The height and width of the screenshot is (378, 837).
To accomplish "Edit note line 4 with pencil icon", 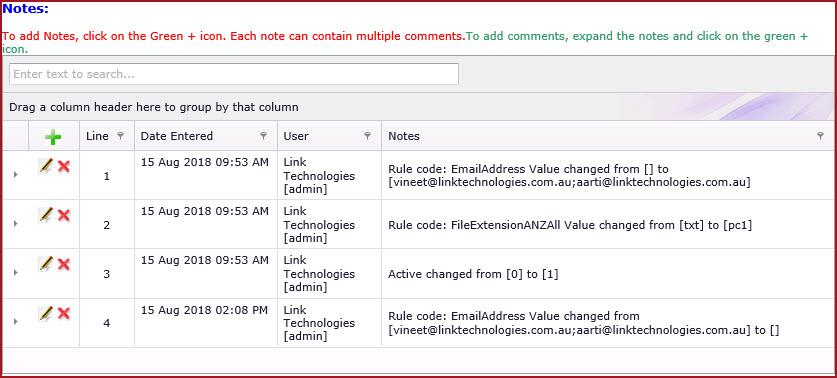I will click(46, 313).
